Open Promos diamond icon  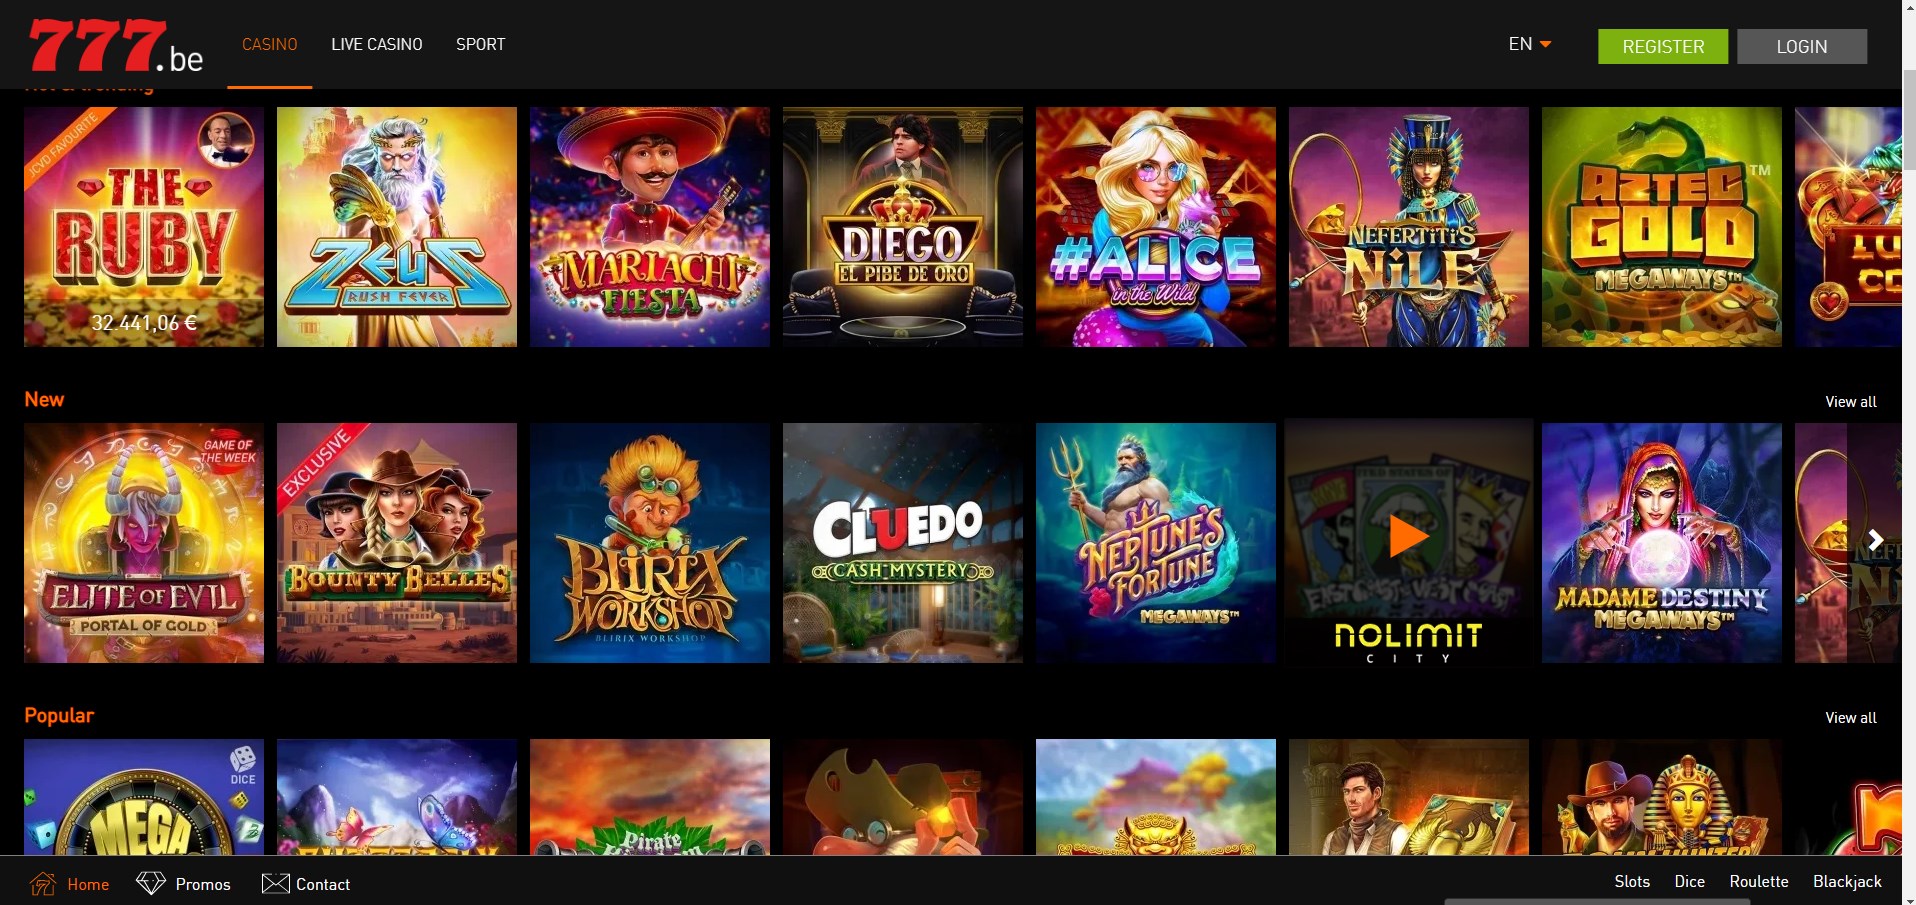point(151,883)
